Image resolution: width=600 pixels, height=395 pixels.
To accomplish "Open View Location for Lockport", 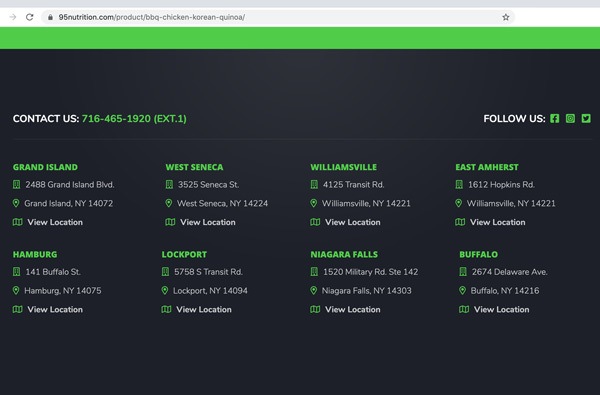I will pos(204,309).
